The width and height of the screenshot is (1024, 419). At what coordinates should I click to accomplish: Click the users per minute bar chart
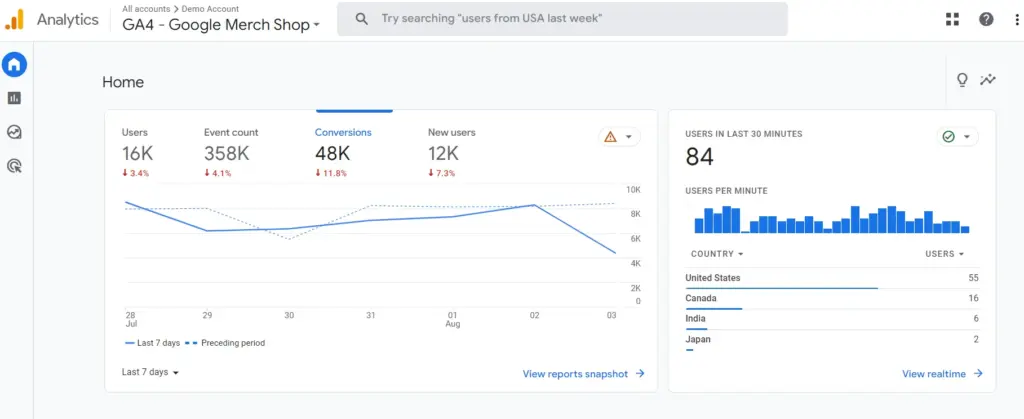(831, 219)
